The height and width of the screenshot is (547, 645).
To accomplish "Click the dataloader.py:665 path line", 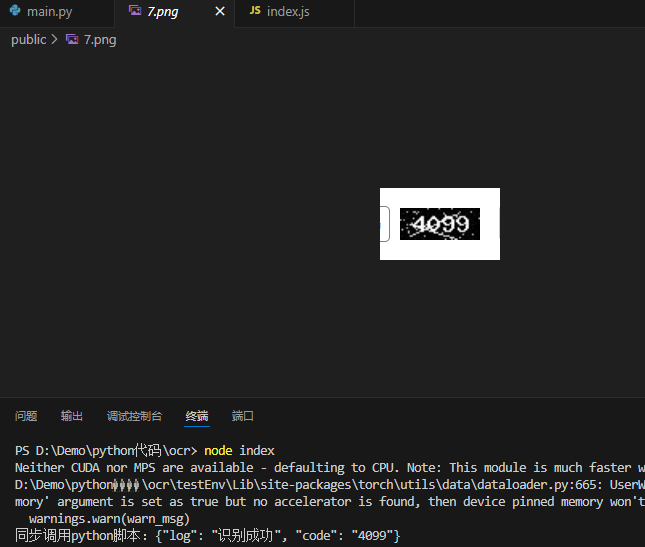I will pyautogui.click(x=330, y=485).
